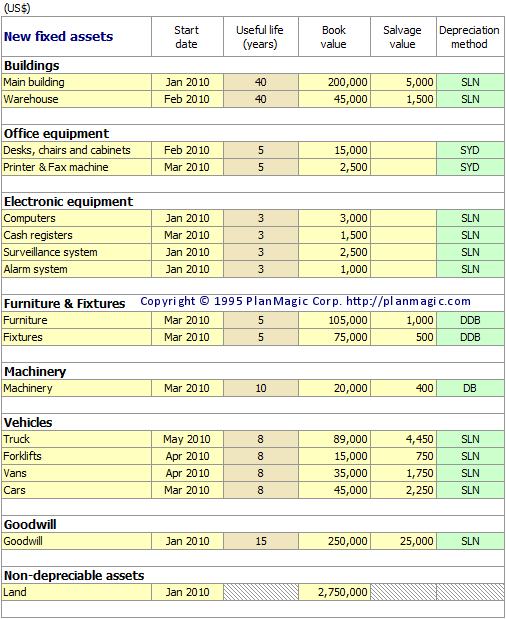The width and height of the screenshot is (506, 619).
Task: Select the Cars SLN depreciation method cell
Action: tap(470, 490)
